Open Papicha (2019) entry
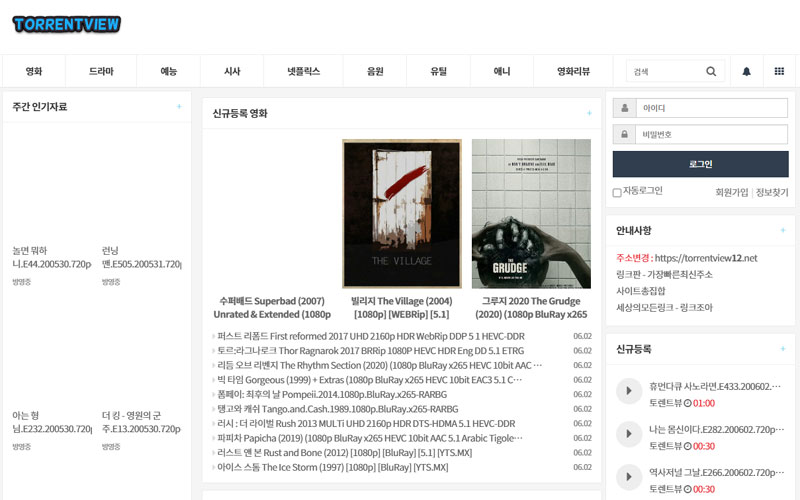 tap(370, 438)
